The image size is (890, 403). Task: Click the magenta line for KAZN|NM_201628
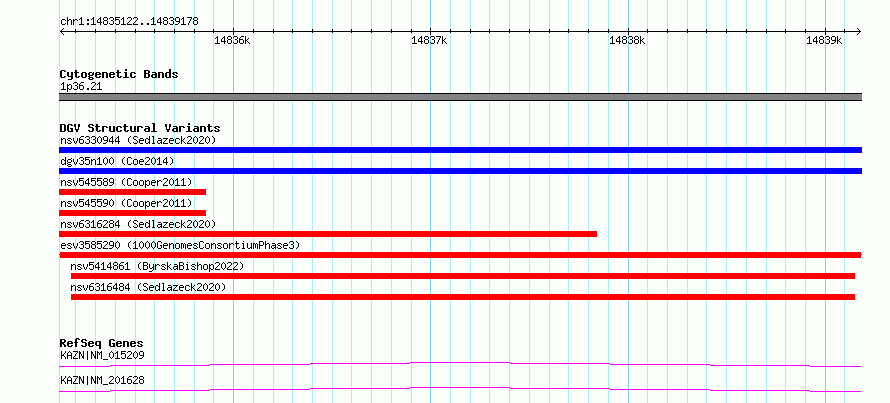click(460, 389)
